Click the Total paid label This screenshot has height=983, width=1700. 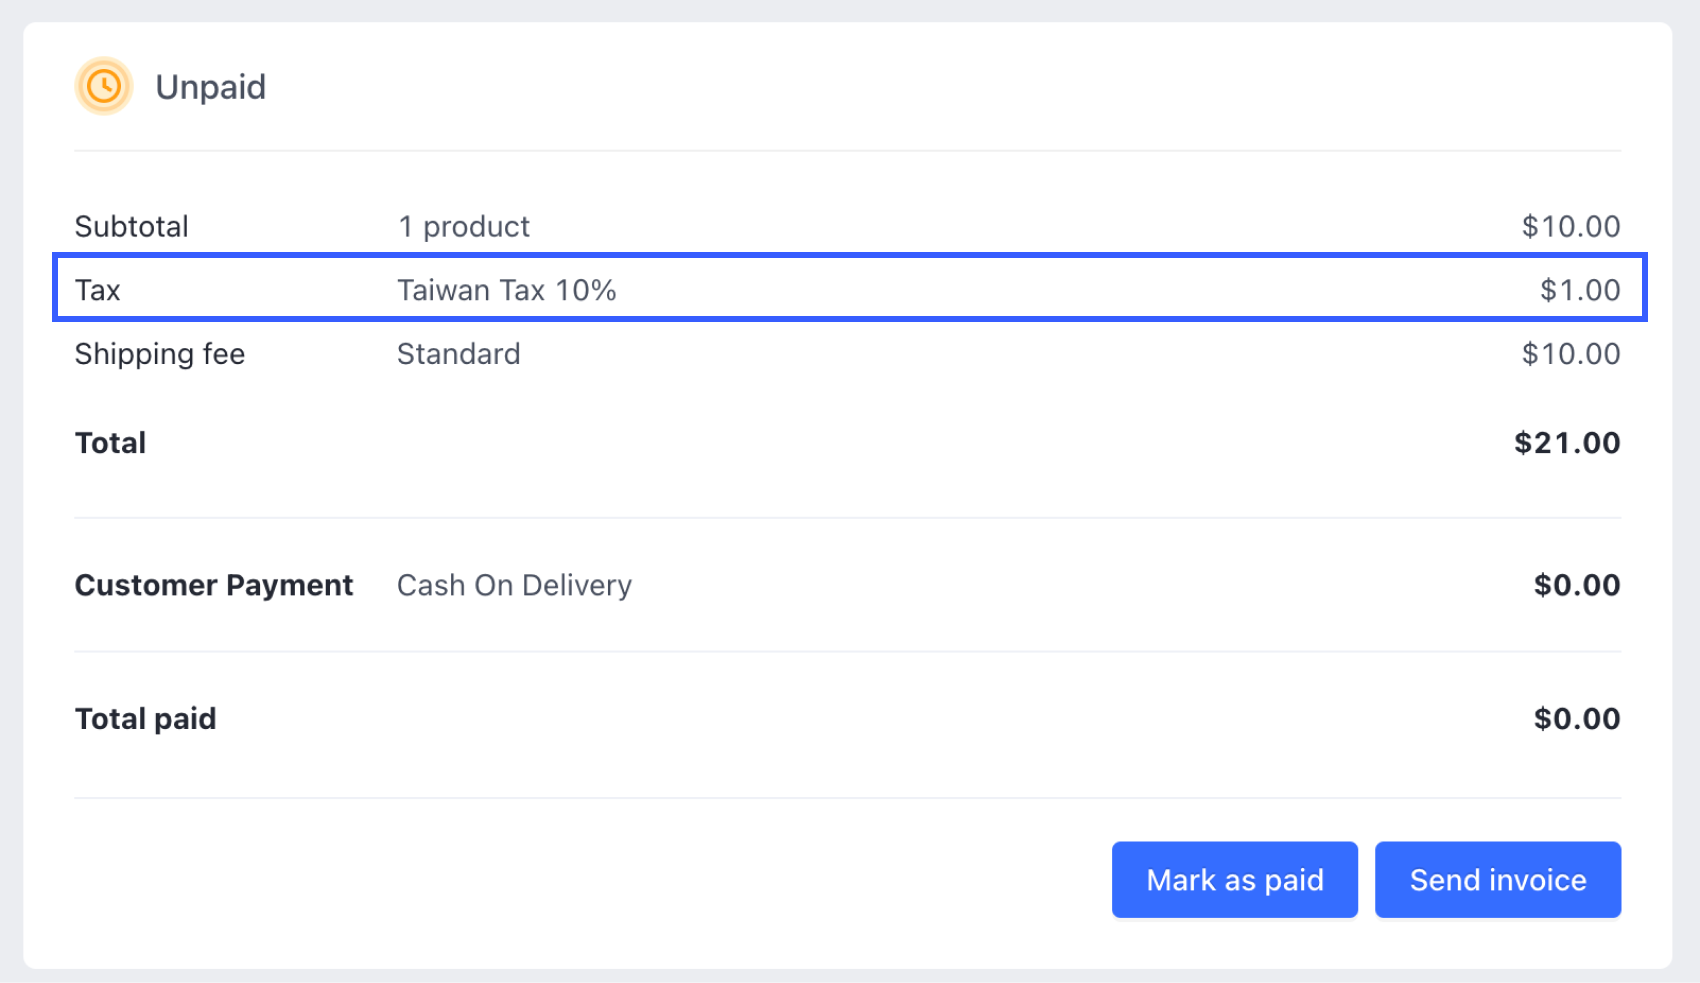(145, 717)
